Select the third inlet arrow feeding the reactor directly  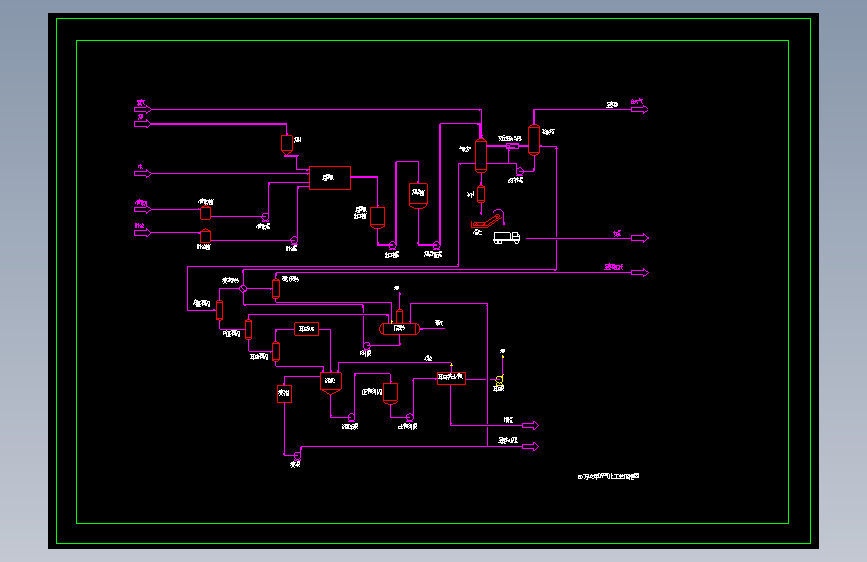143,174
